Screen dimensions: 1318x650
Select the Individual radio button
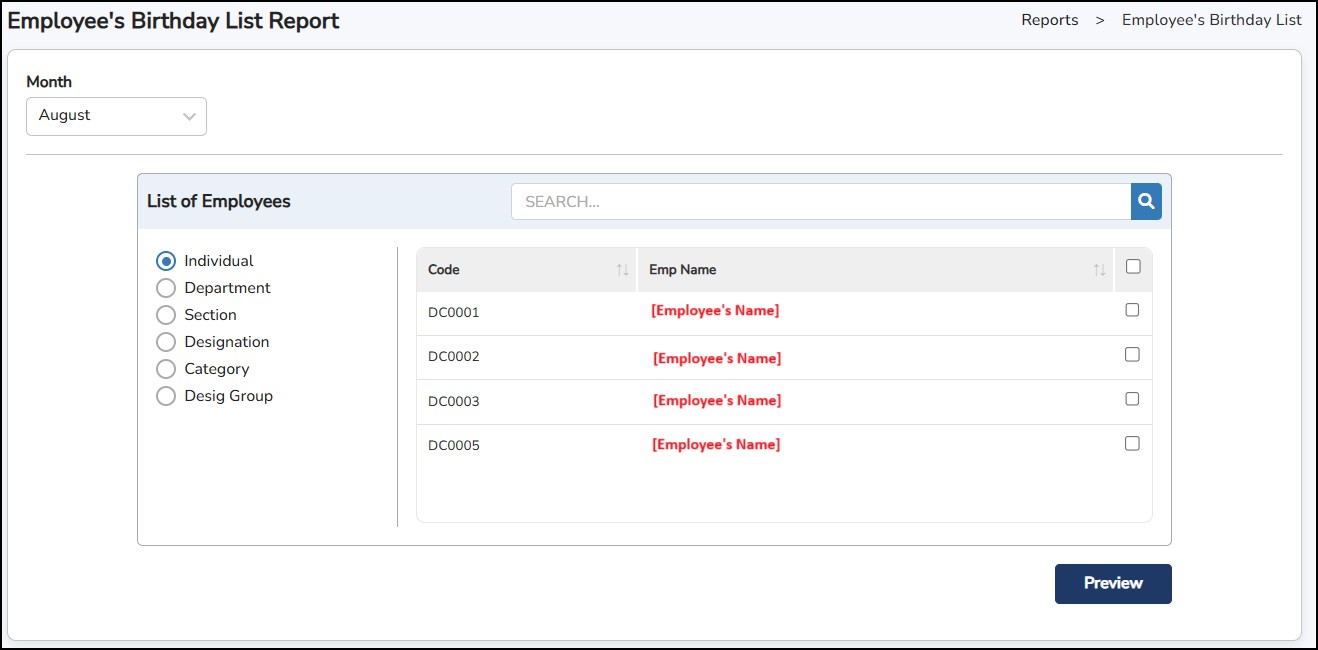pos(166,261)
